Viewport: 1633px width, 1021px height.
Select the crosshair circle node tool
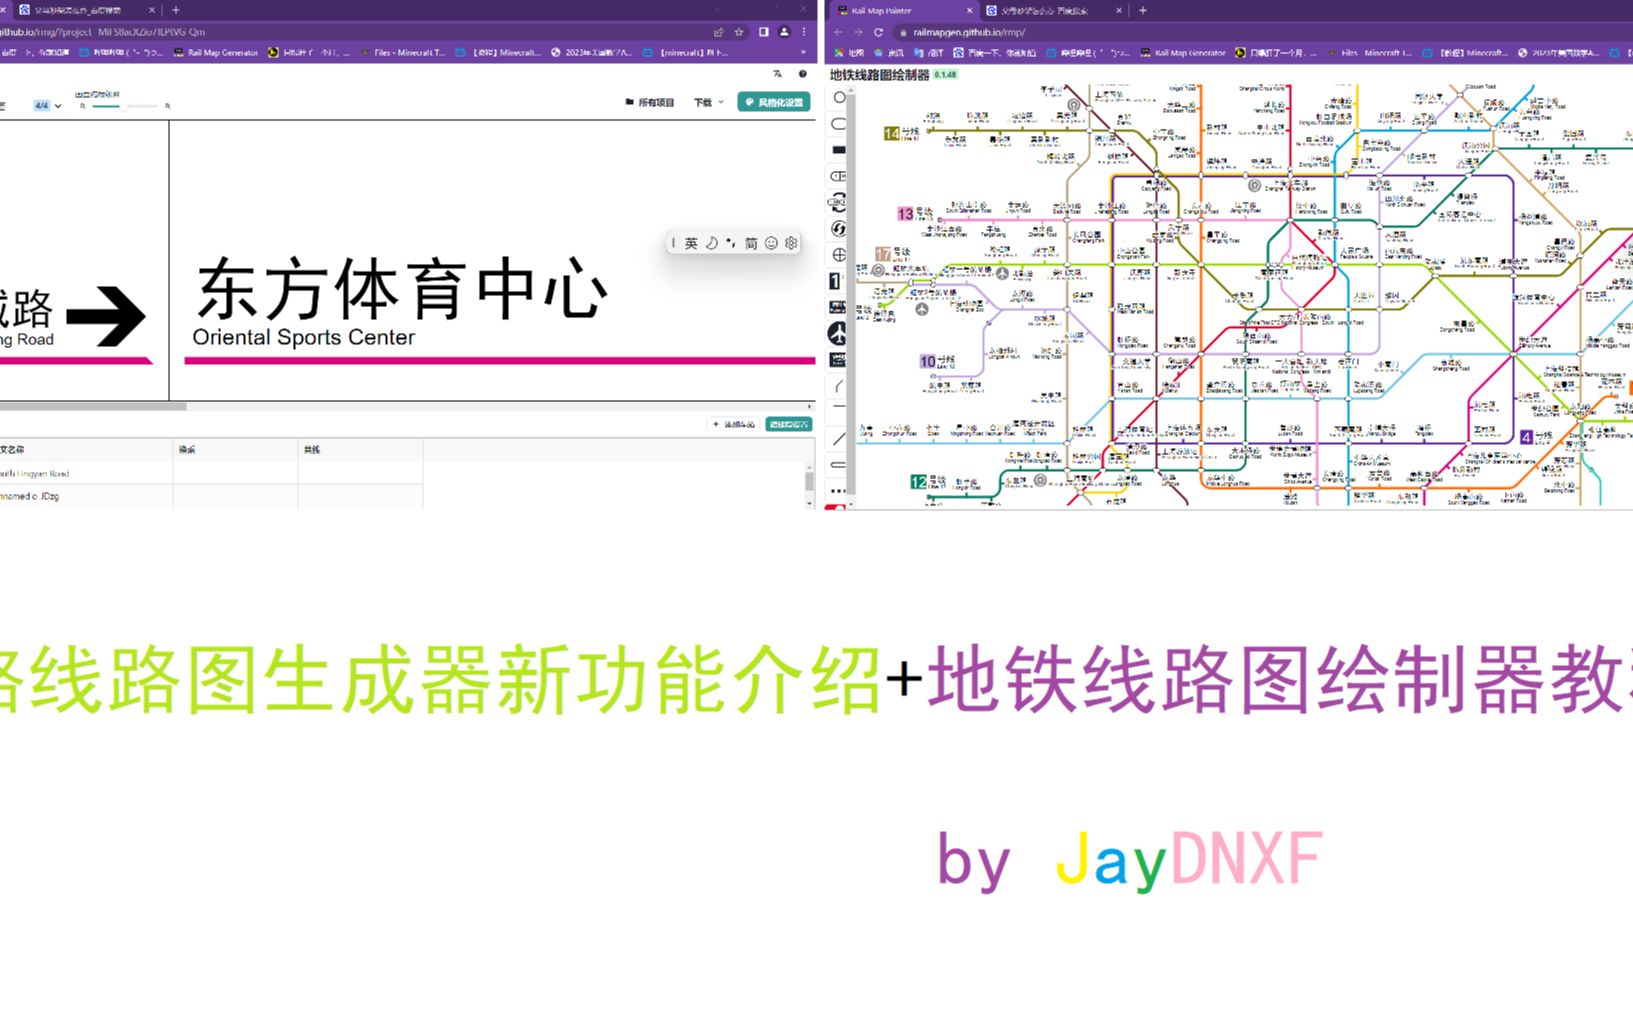tap(839, 255)
